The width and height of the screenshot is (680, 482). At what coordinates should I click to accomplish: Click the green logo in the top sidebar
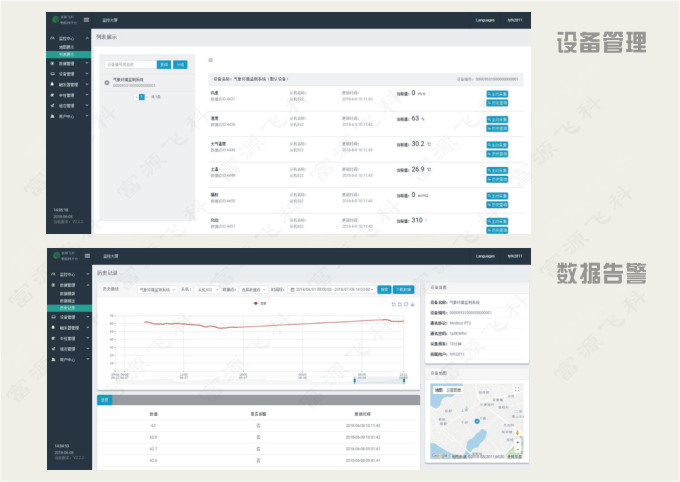54,19
